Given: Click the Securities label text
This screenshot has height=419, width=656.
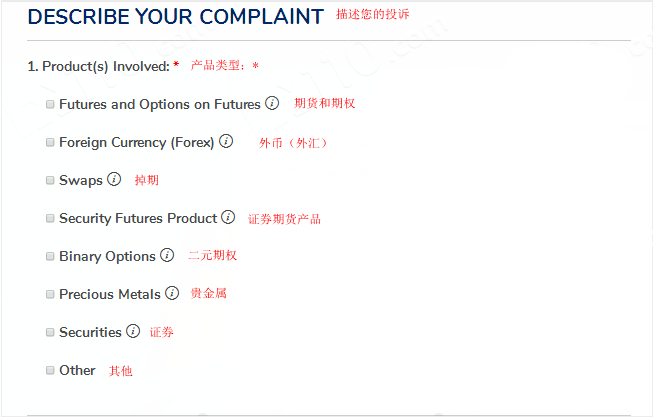Looking at the screenshot, I should tap(90, 332).
